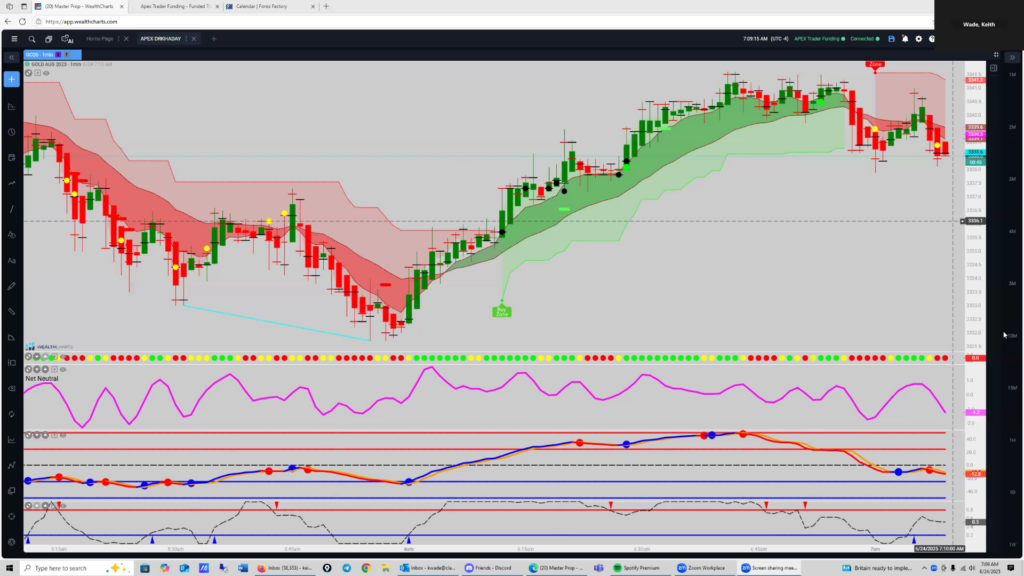Screen dimensions: 1024x576
Task: Reload the WealthCharts page
Action: [22, 22]
